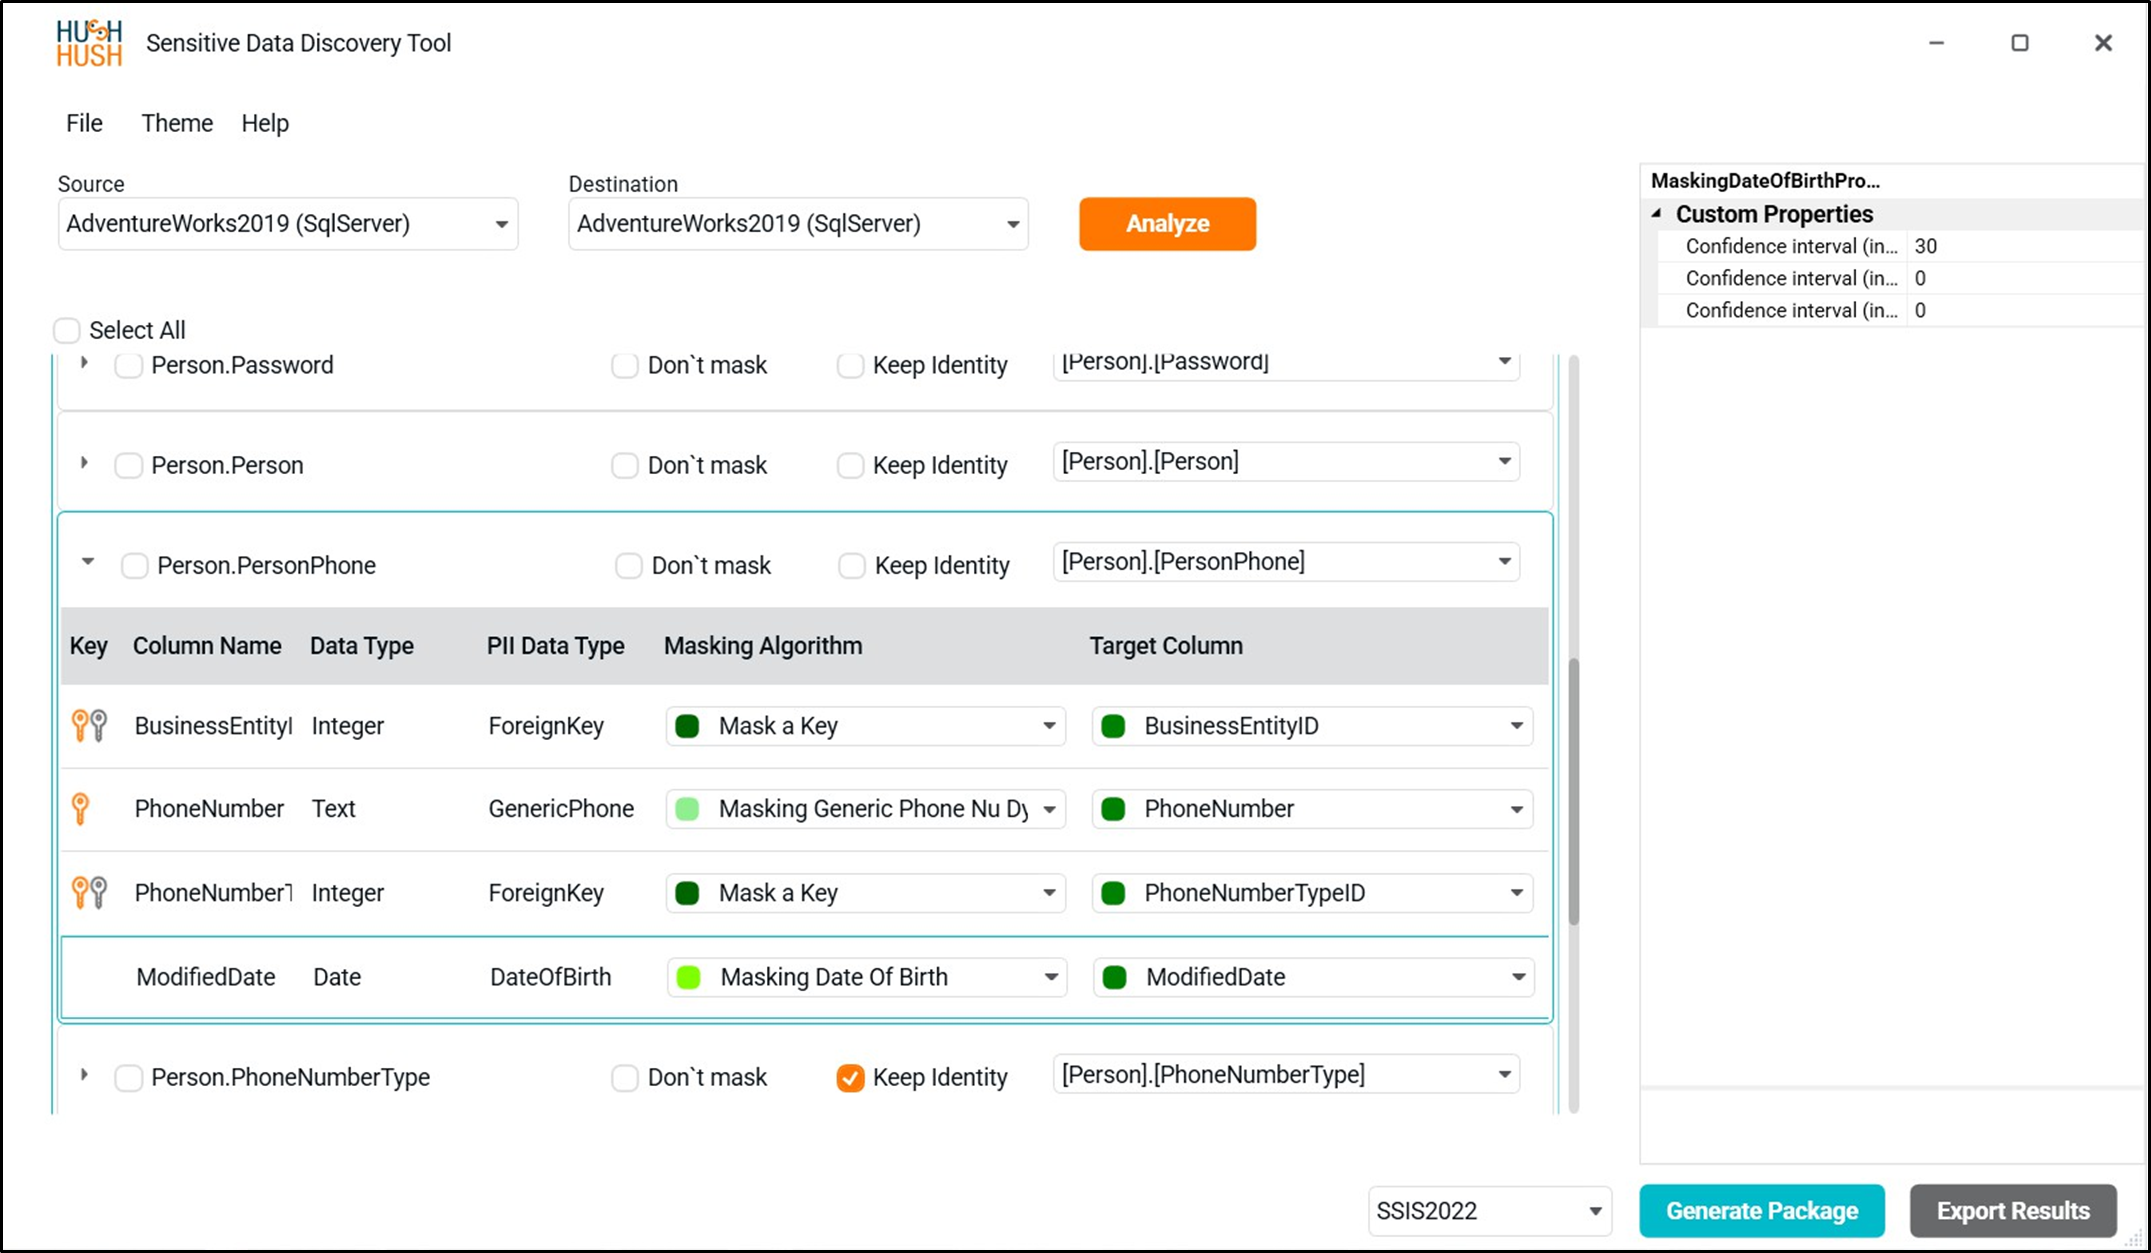2151x1253 pixels.
Task: Enable Keep Identity for Person.Person
Action: [x=850, y=465]
